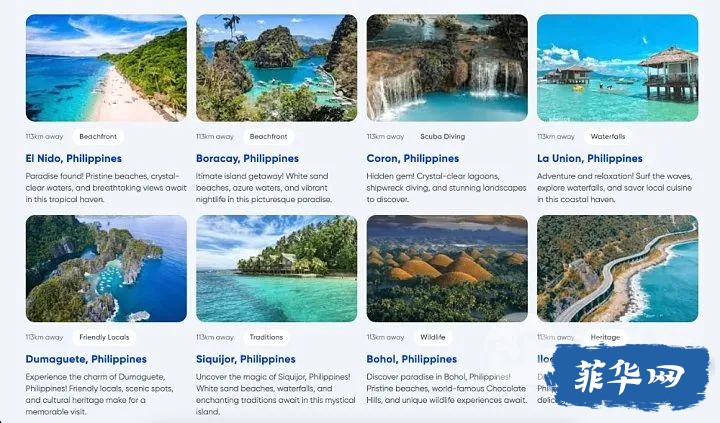Image resolution: width=720 pixels, height=423 pixels.
Task: Select the Friendly Locals tag
Action: tap(104, 337)
